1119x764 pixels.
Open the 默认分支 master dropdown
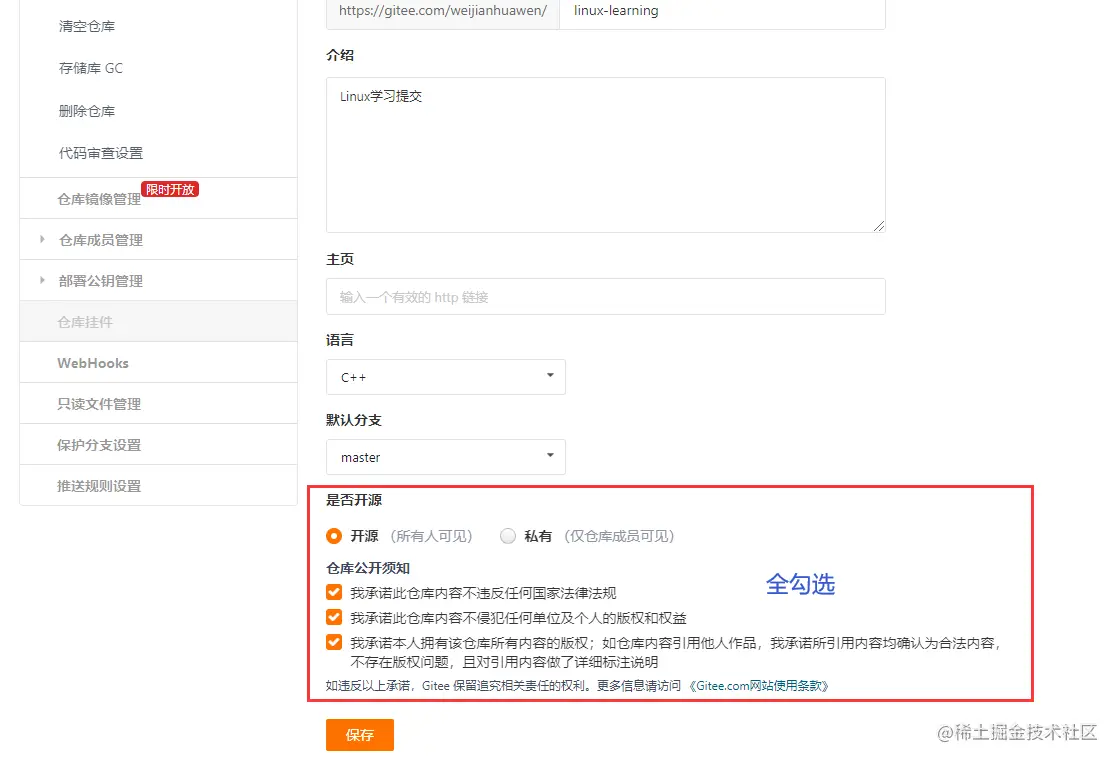(446, 457)
